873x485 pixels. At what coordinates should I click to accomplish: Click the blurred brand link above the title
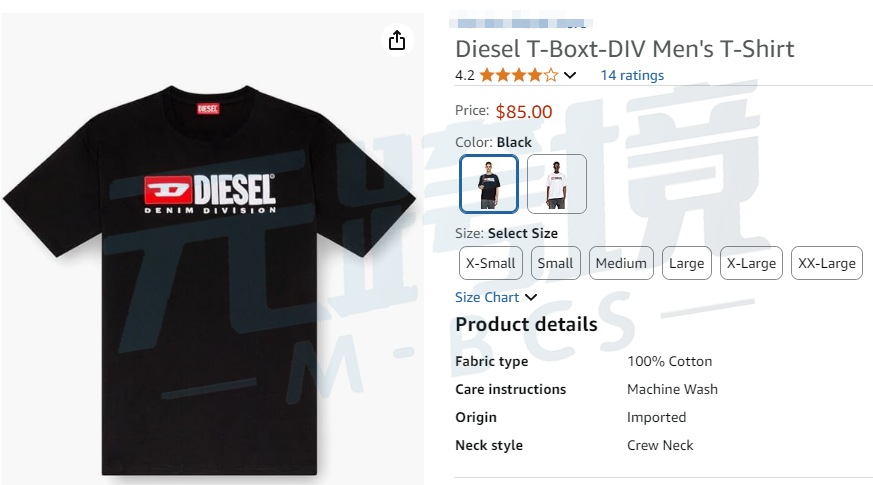(520, 20)
